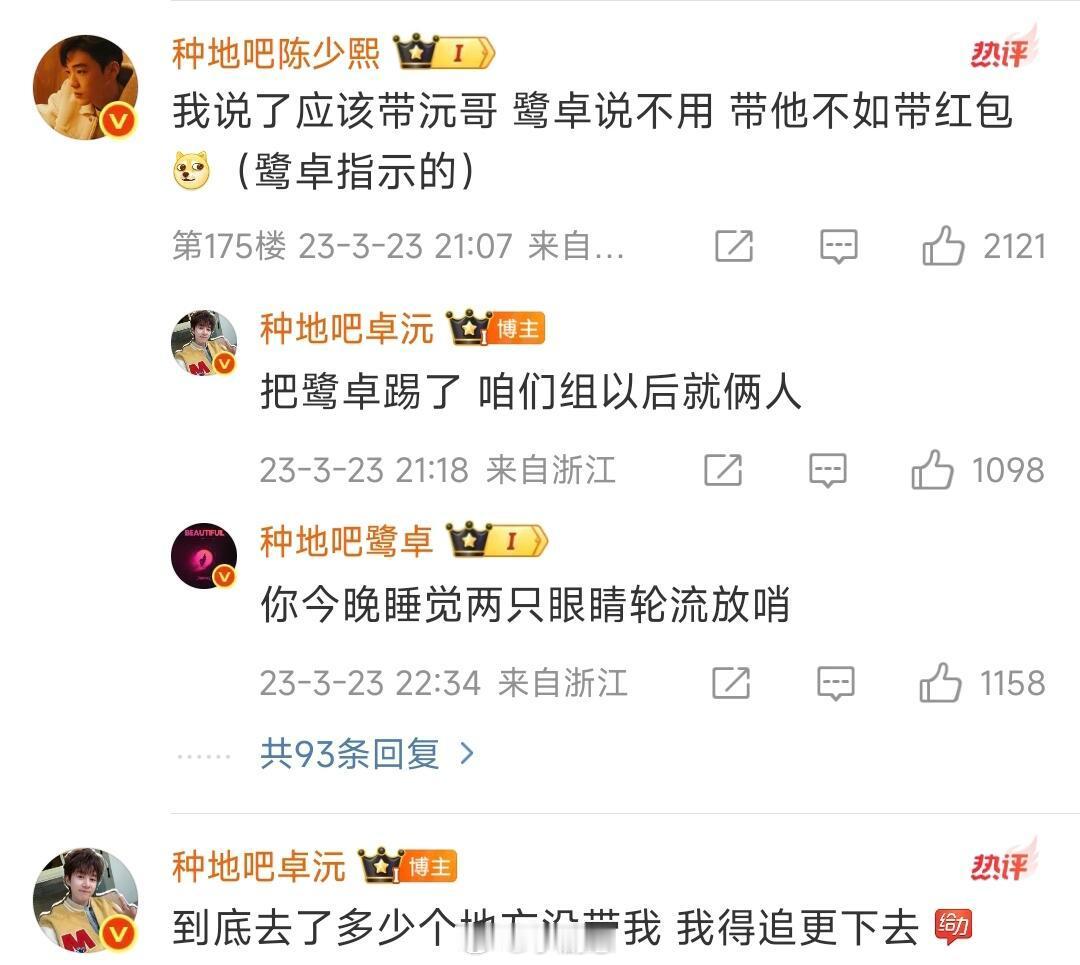Open bottom 种地吧卓沅 comment username
This screenshot has width=1080, height=965.
click(258, 867)
